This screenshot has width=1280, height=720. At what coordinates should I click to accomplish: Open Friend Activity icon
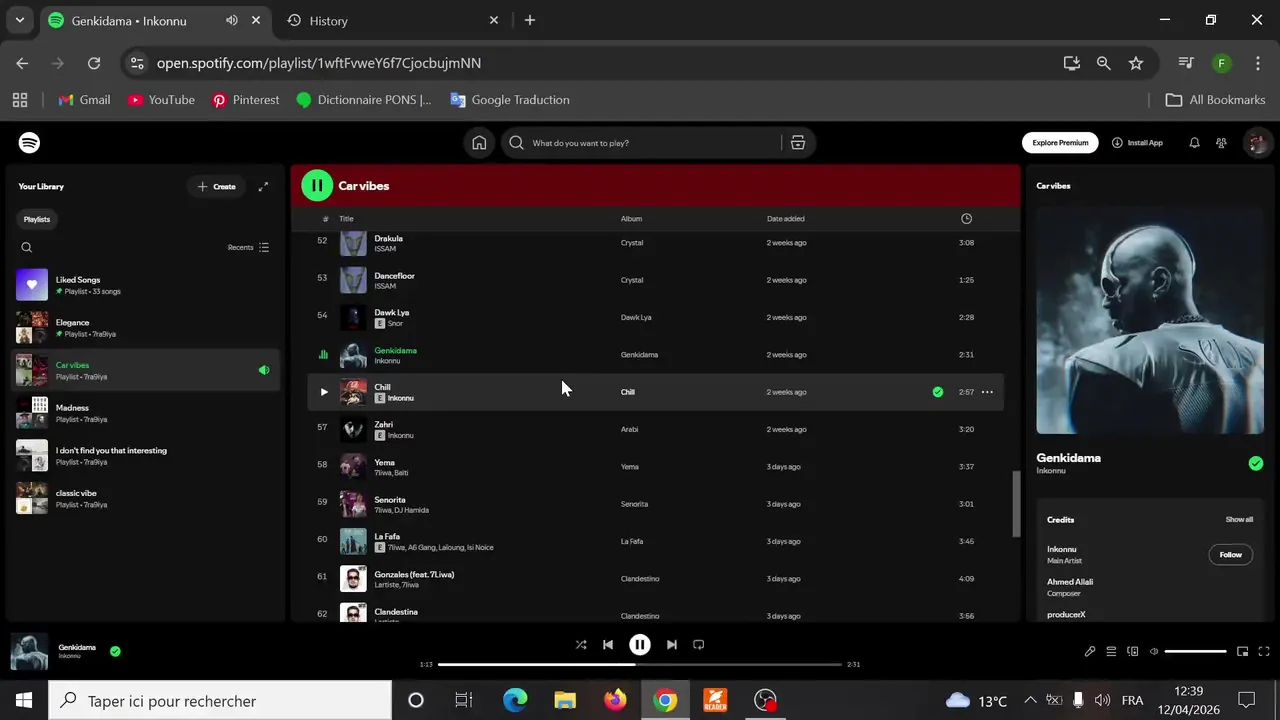(x=1221, y=143)
